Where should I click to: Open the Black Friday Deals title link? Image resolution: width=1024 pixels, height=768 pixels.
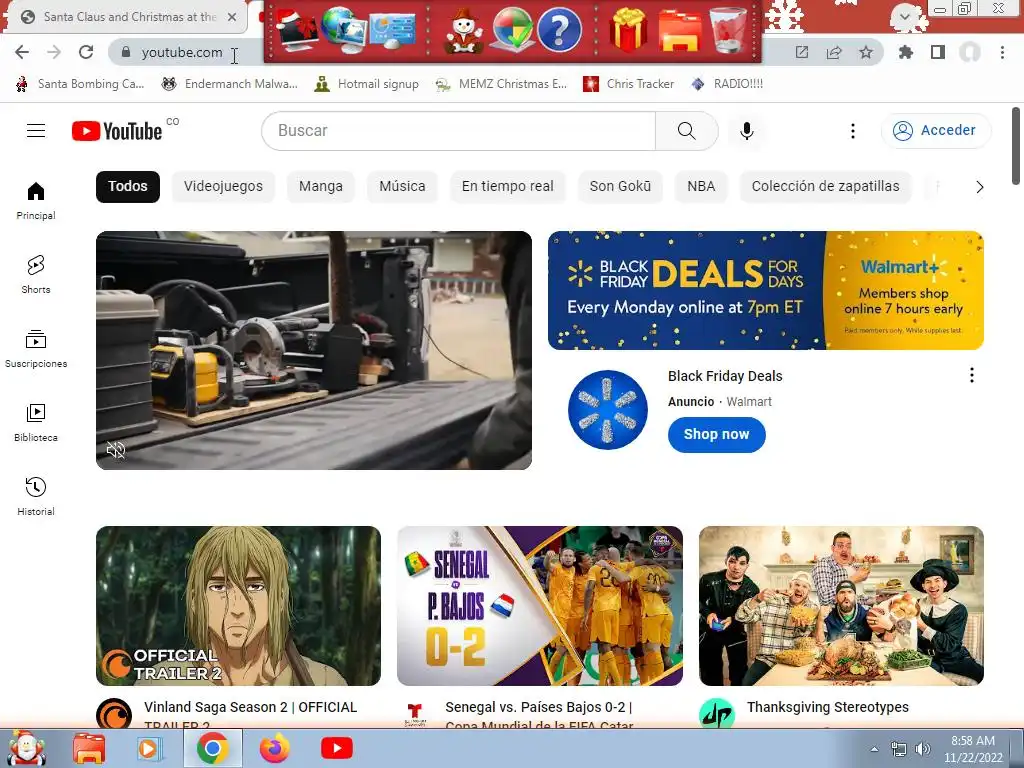point(725,376)
